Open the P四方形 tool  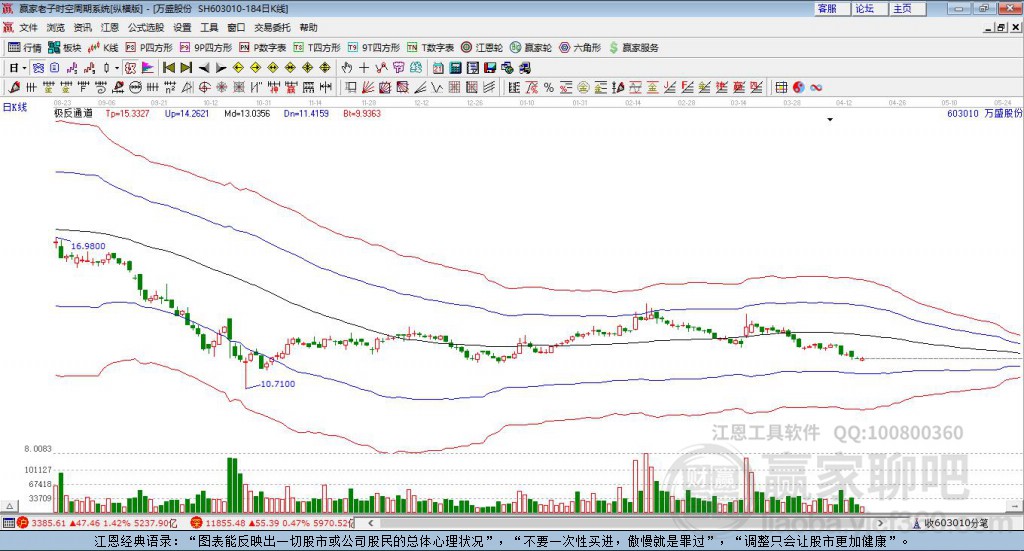pyautogui.click(x=149, y=47)
